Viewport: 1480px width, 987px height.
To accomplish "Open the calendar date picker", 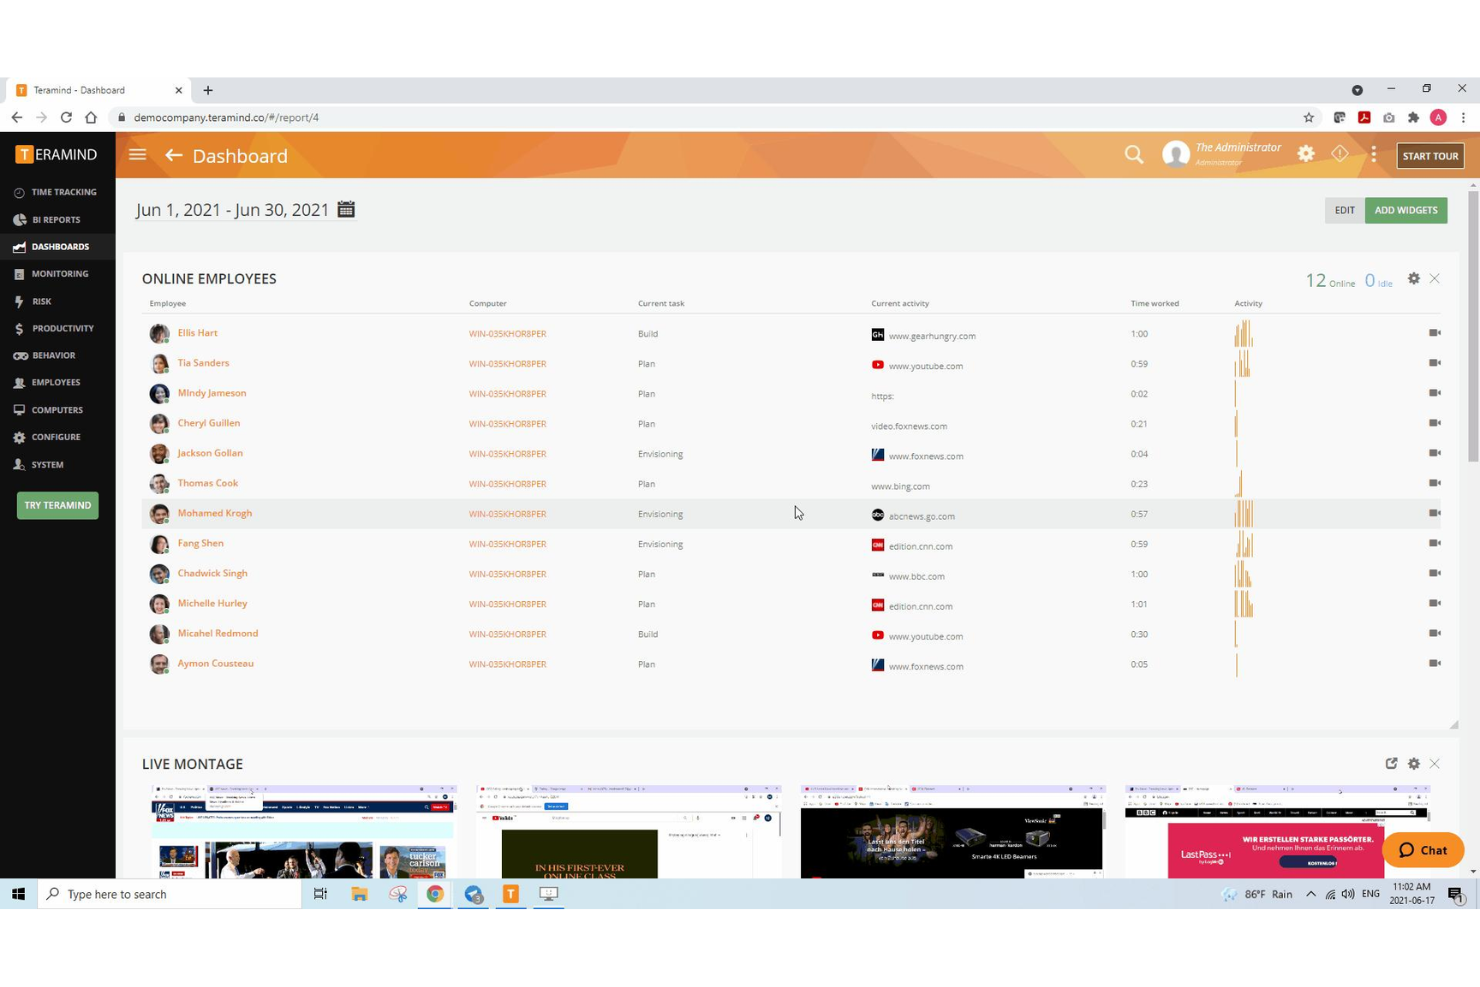I will pos(346,209).
